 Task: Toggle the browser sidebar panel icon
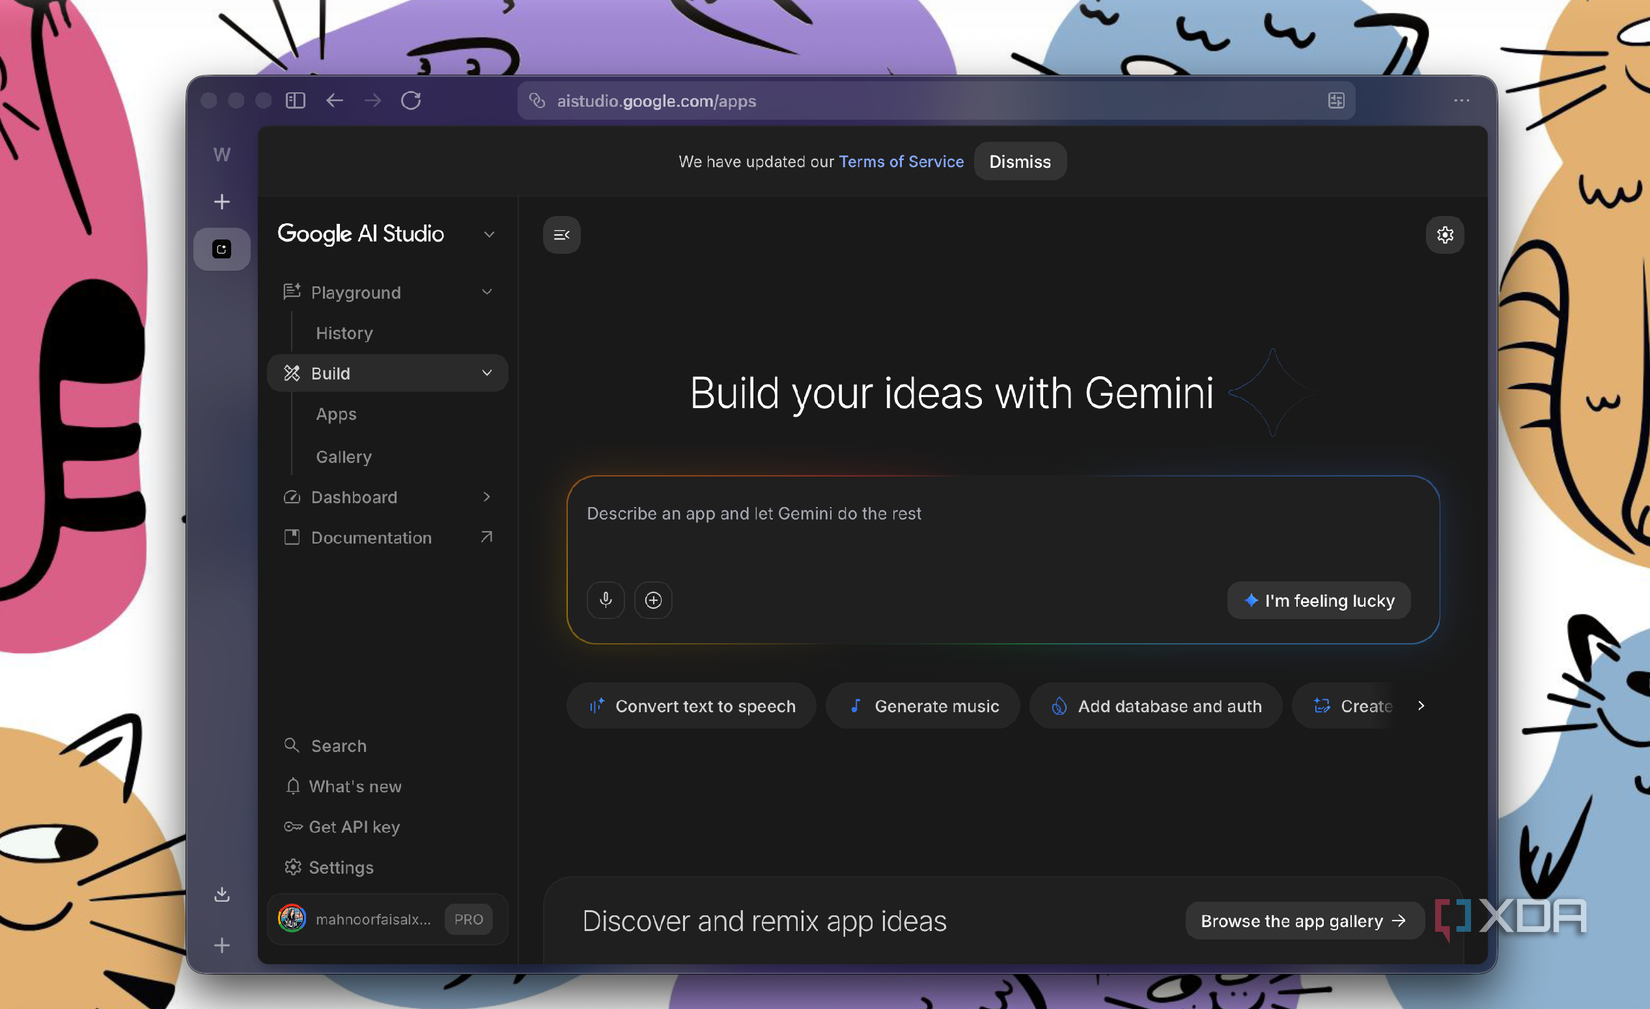click(295, 100)
